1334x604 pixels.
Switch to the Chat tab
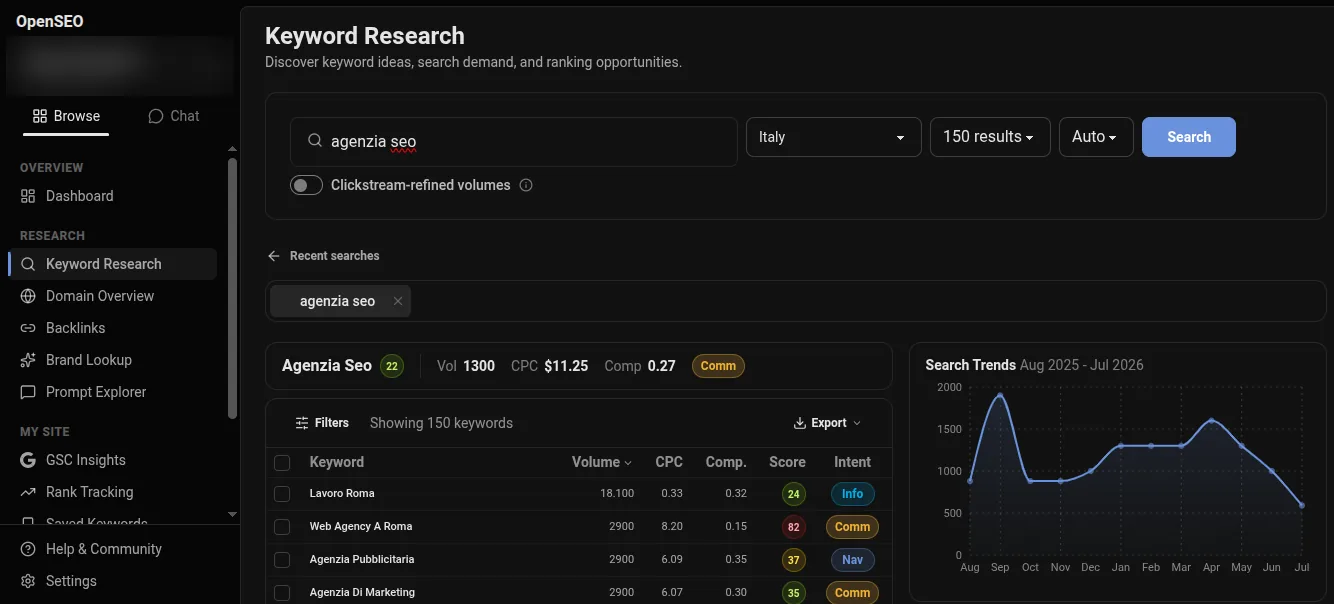click(174, 116)
